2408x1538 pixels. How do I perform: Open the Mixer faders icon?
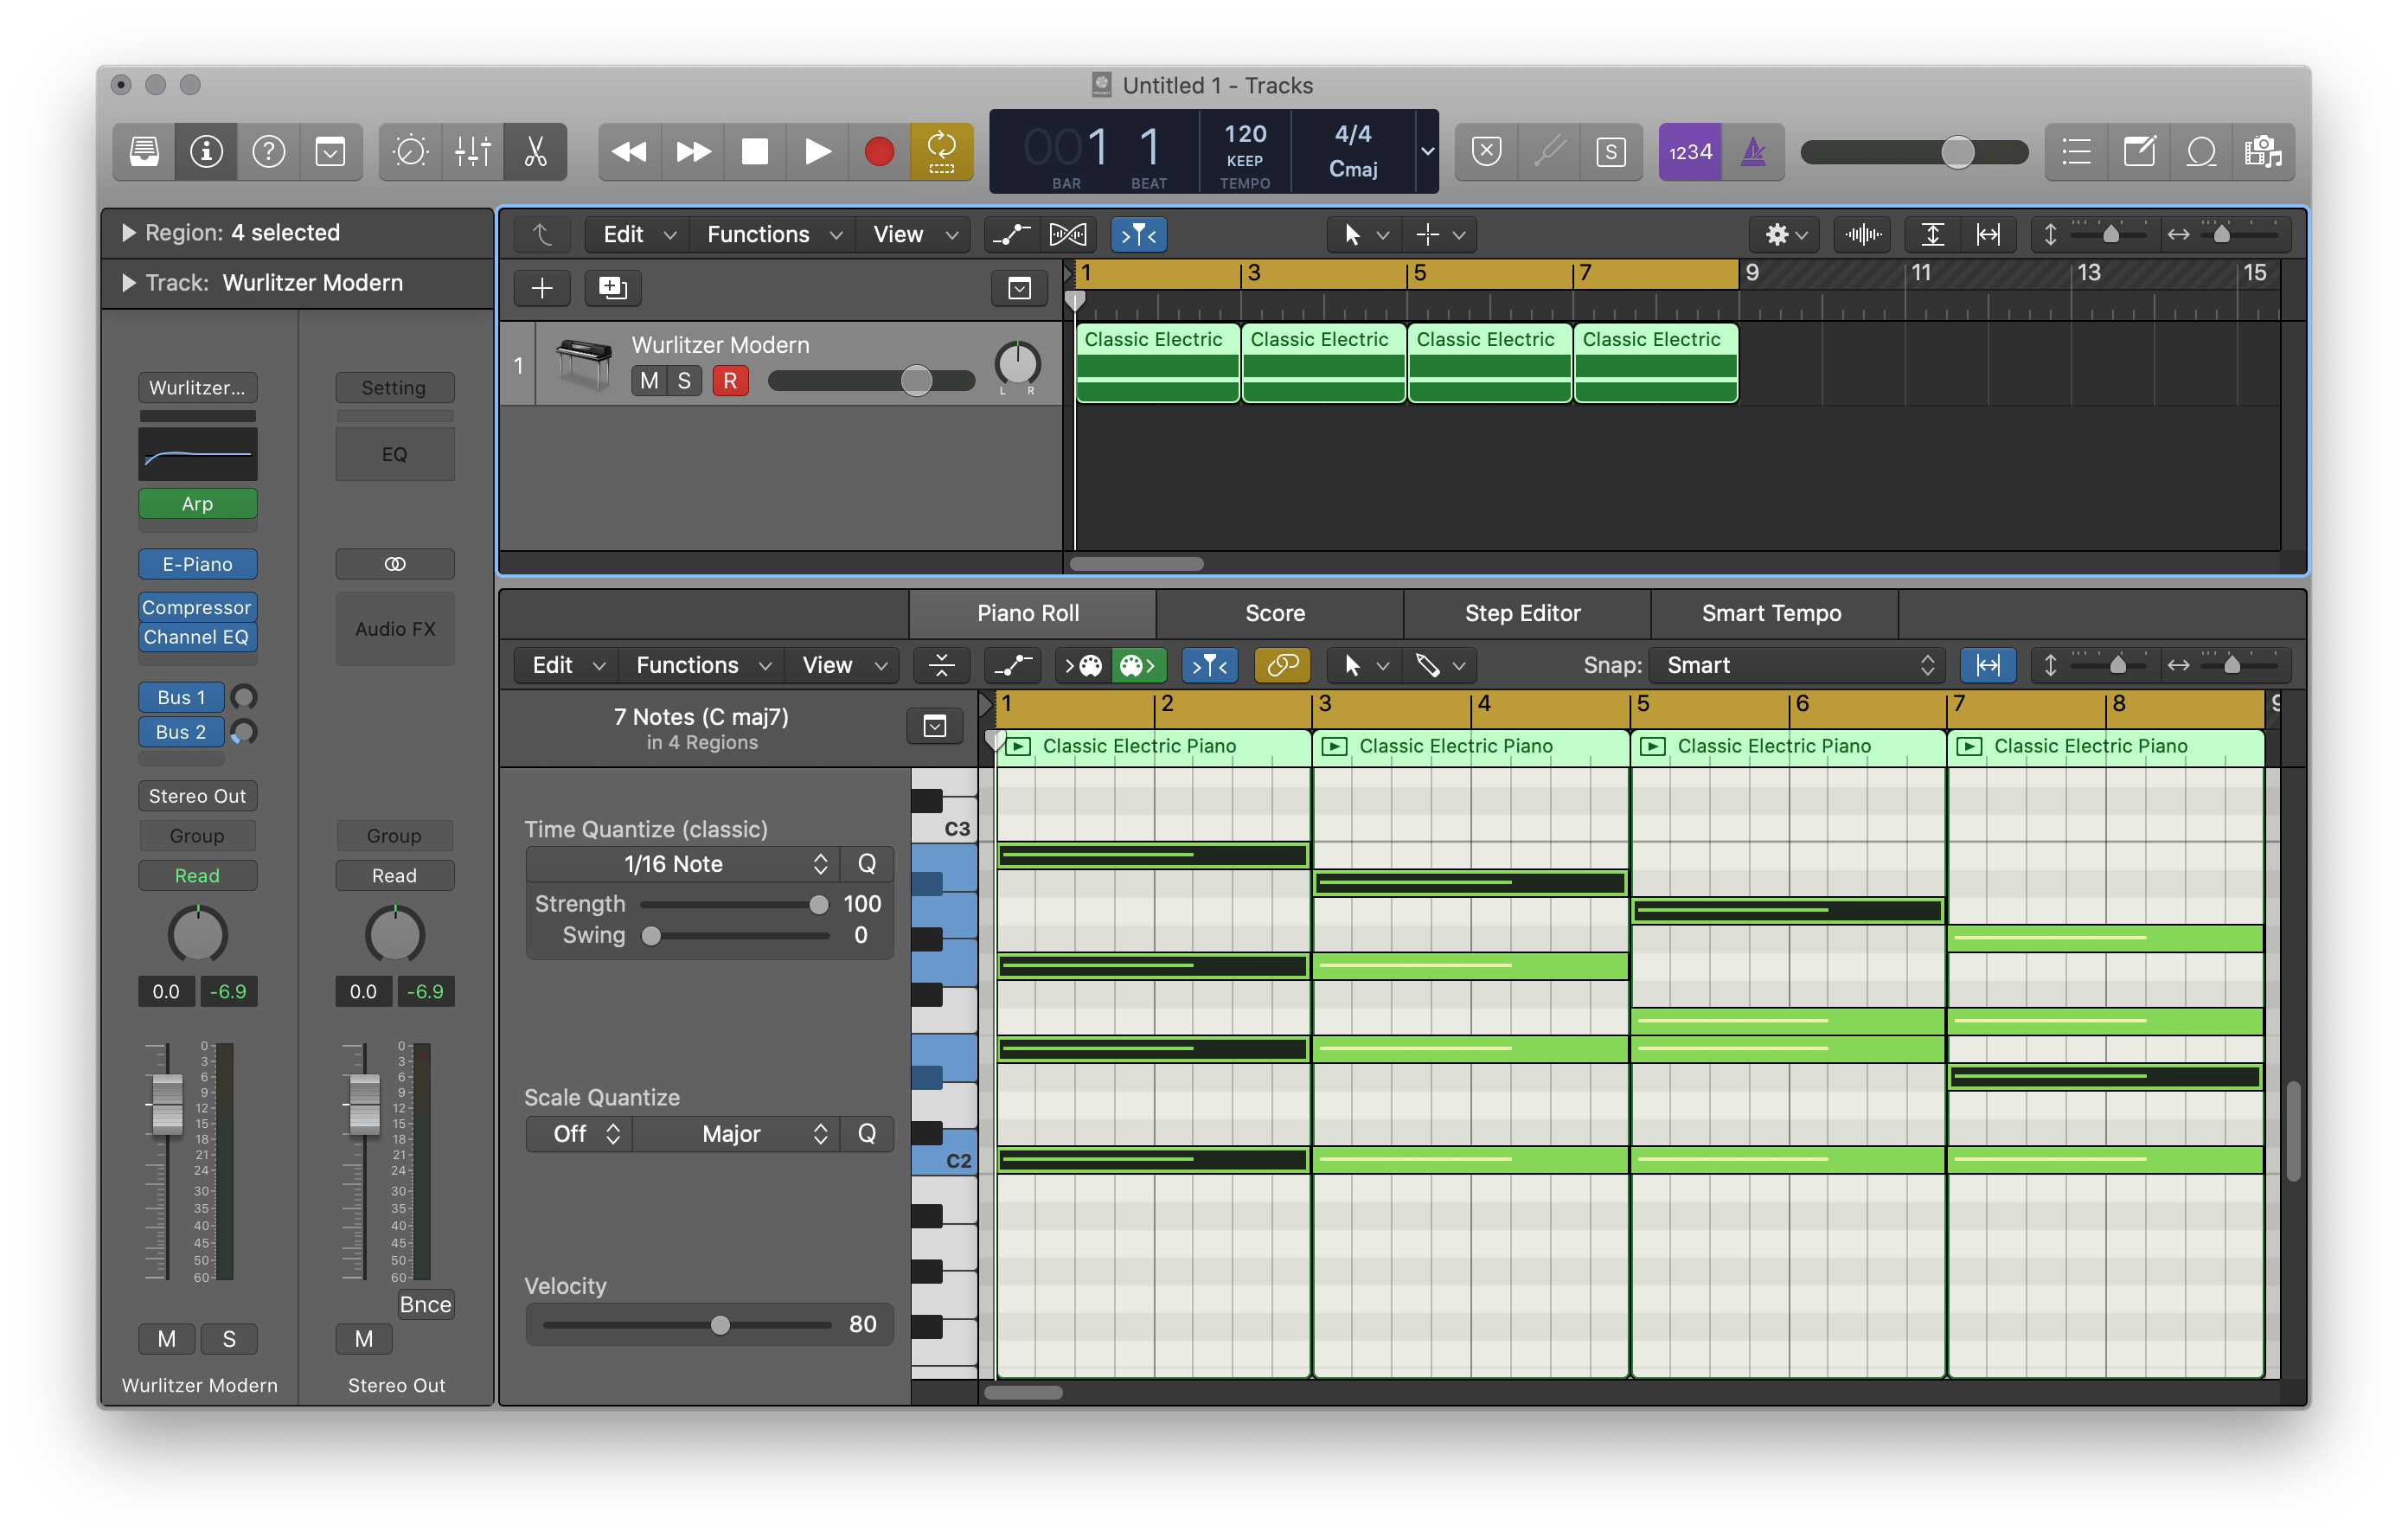472,152
